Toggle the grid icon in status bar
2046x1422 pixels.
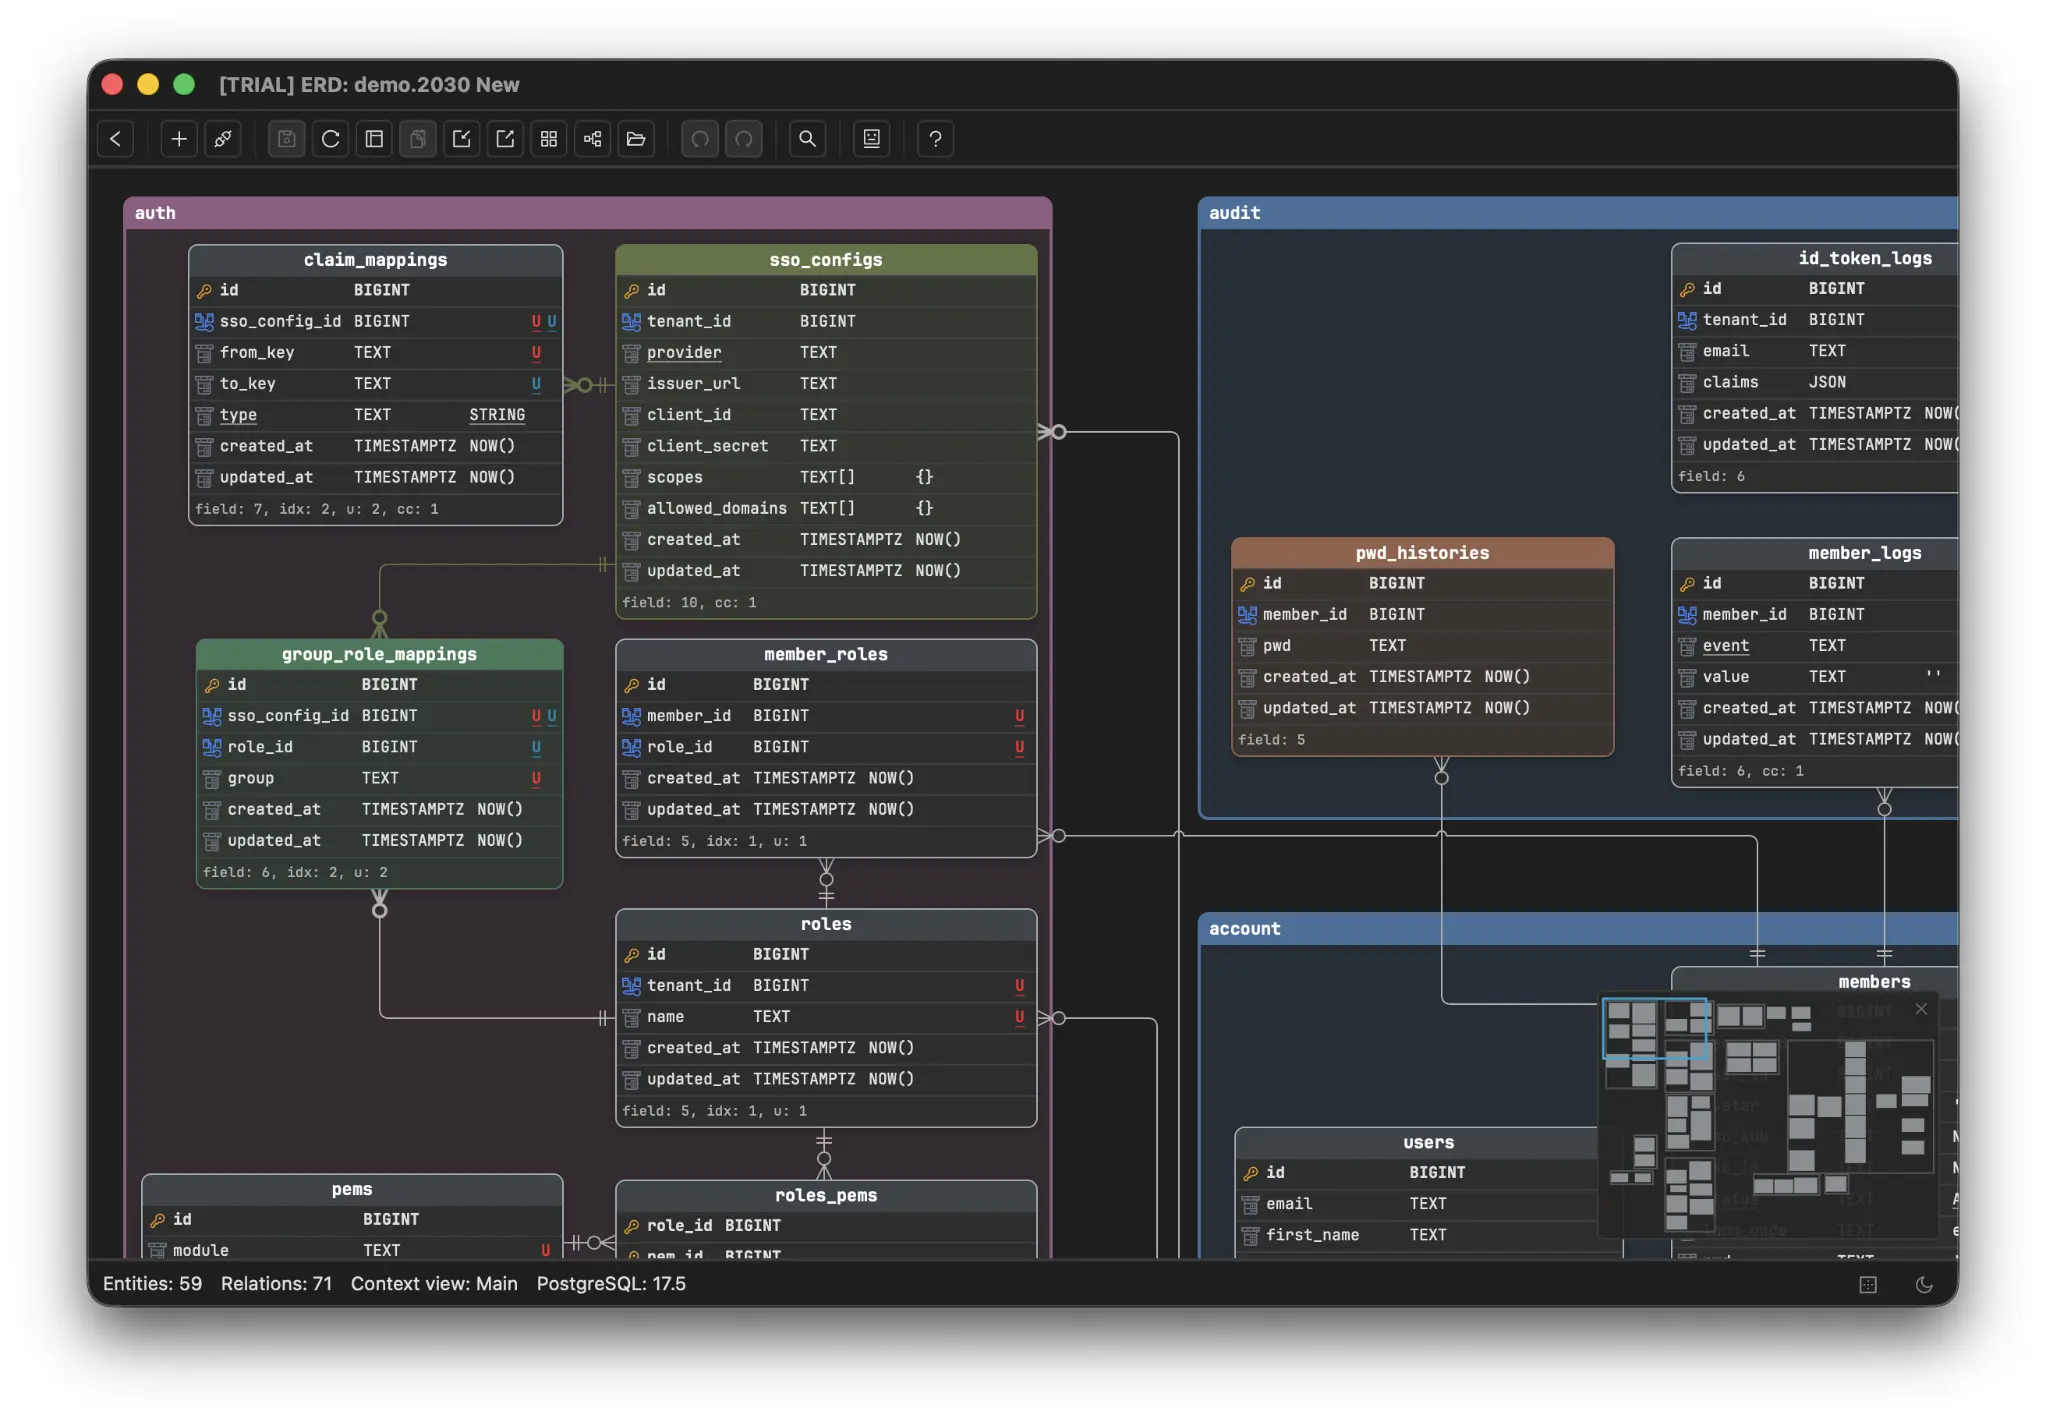1868,1285
